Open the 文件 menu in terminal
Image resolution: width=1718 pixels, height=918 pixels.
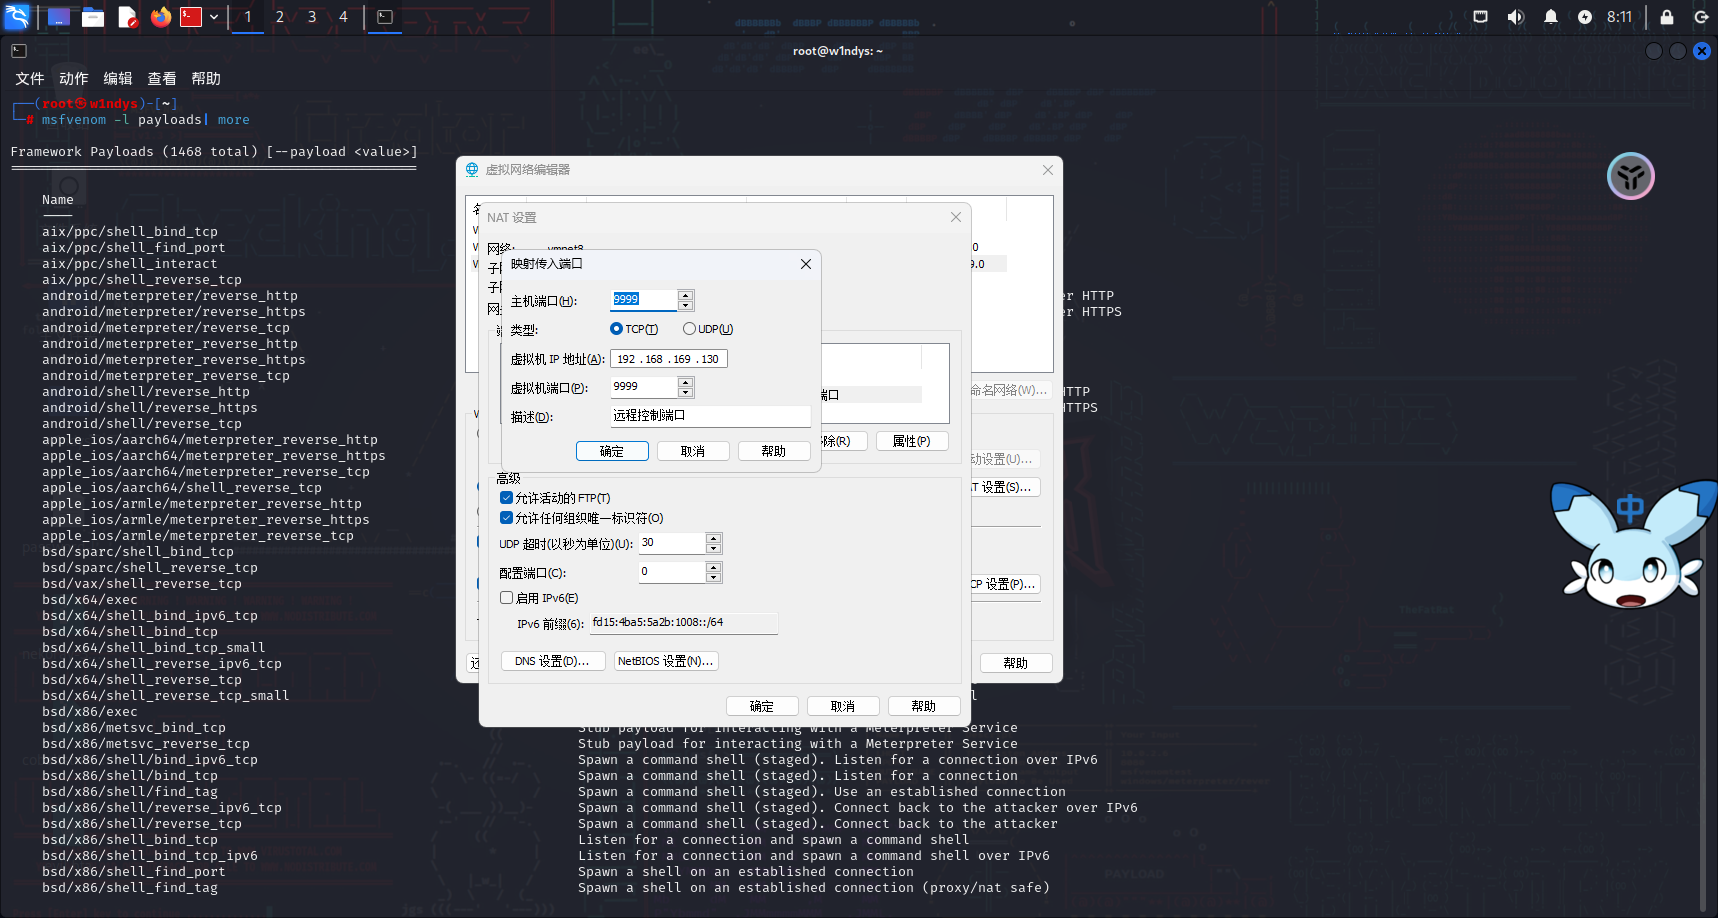pyautogui.click(x=29, y=79)
